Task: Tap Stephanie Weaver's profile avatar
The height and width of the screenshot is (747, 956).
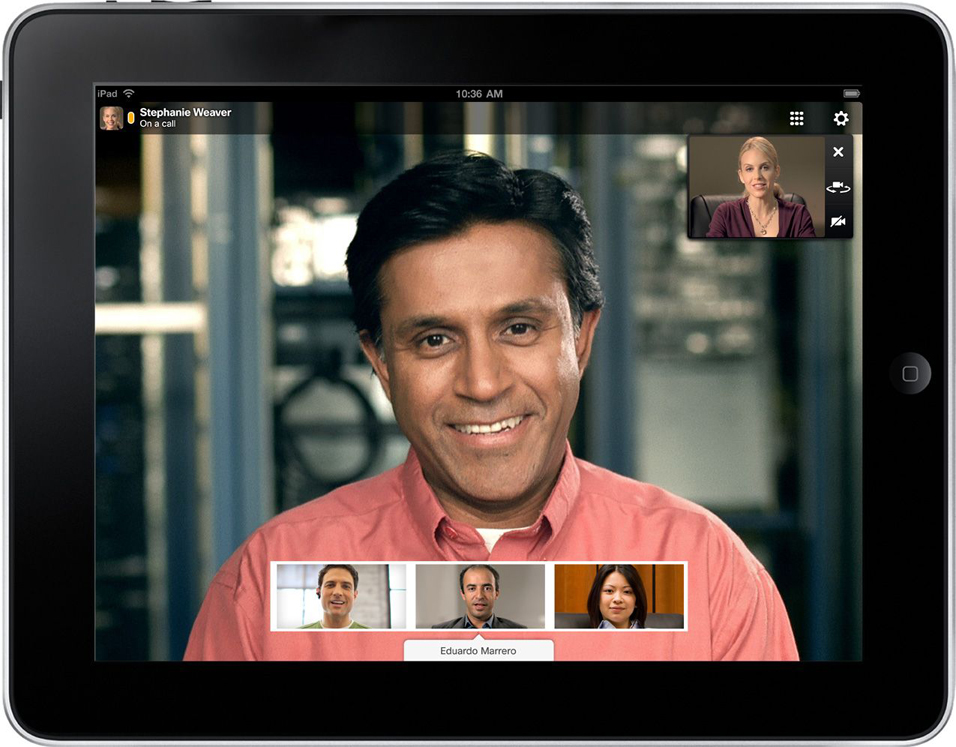Action: 111,118
